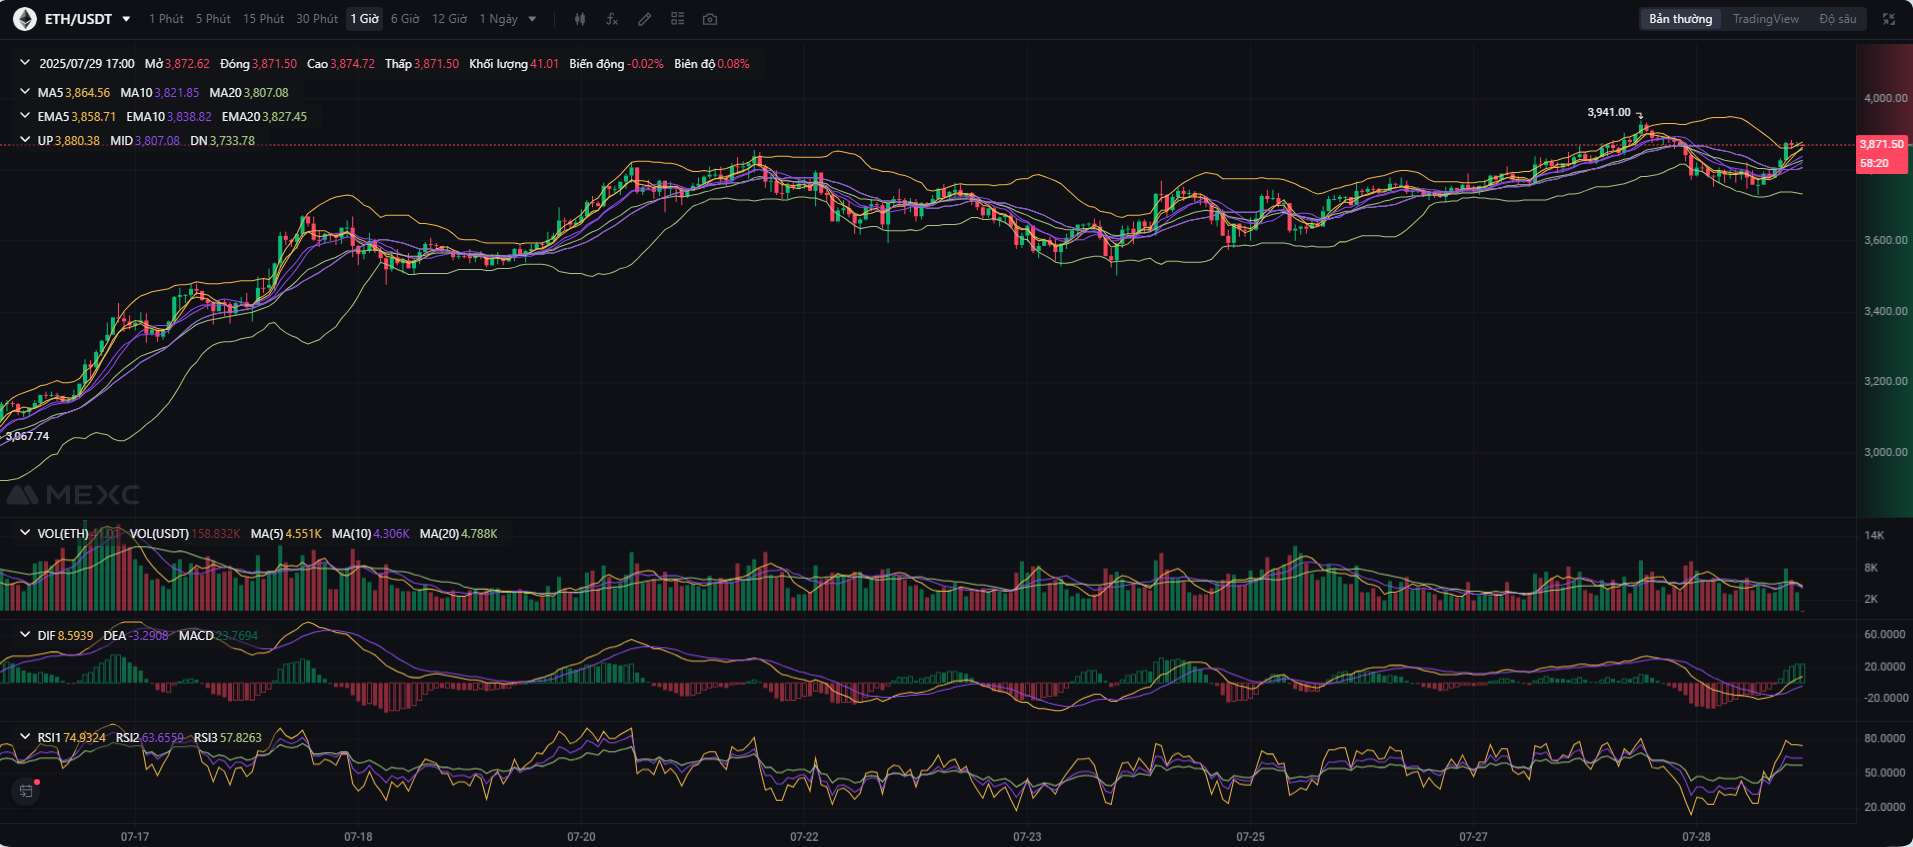This screenshot has width=1913, height=847.
Task: Click the 07-25 date axis label
Action: click(1250, 836)
